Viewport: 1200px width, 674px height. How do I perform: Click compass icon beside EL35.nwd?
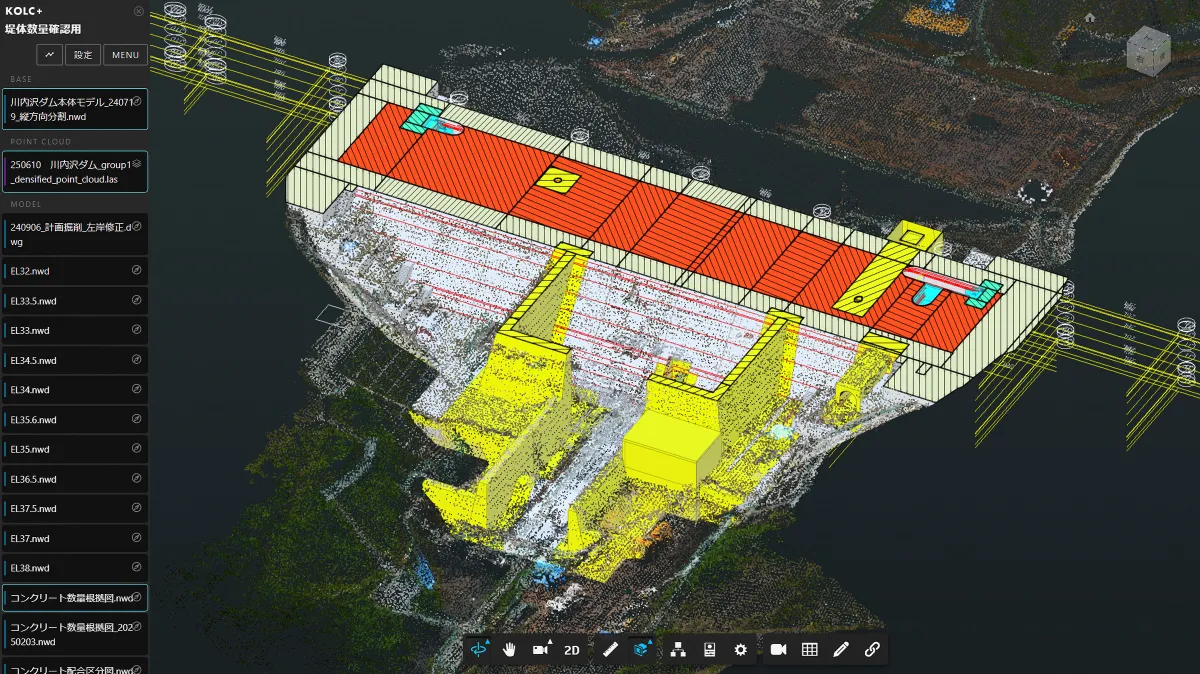[137, 449]
